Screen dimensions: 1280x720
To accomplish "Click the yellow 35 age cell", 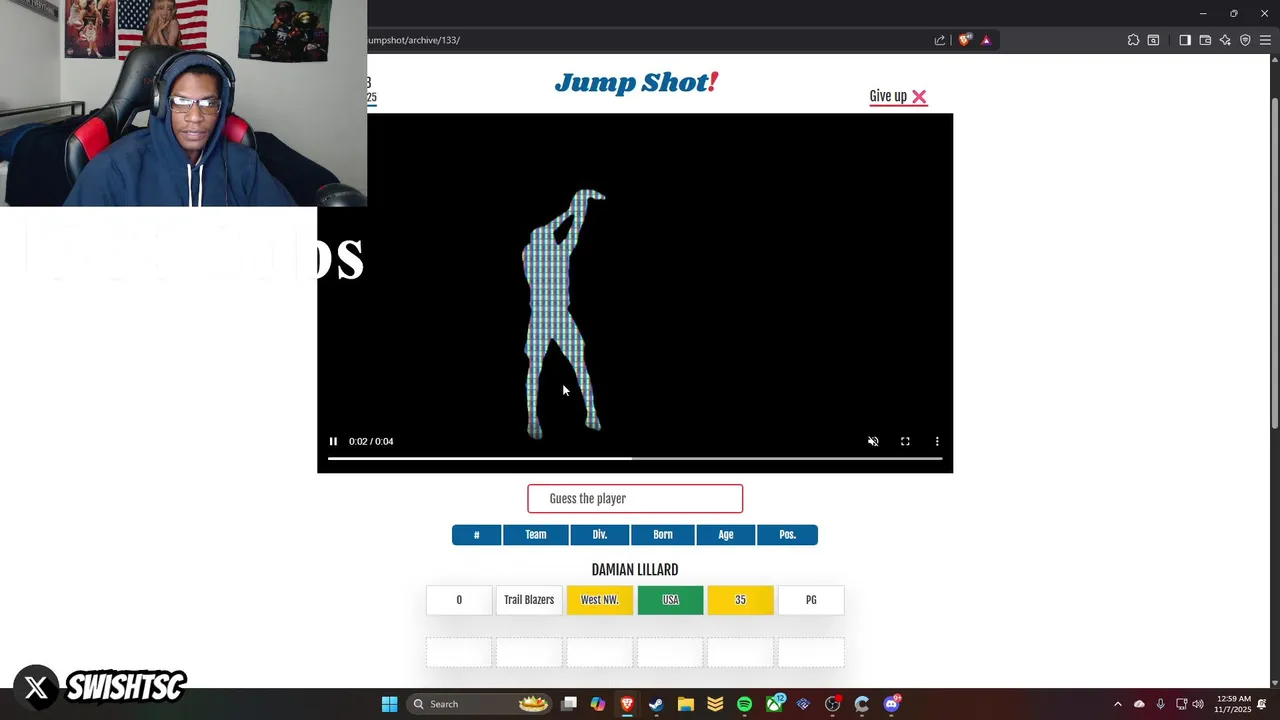I will (x=740, y=600).
